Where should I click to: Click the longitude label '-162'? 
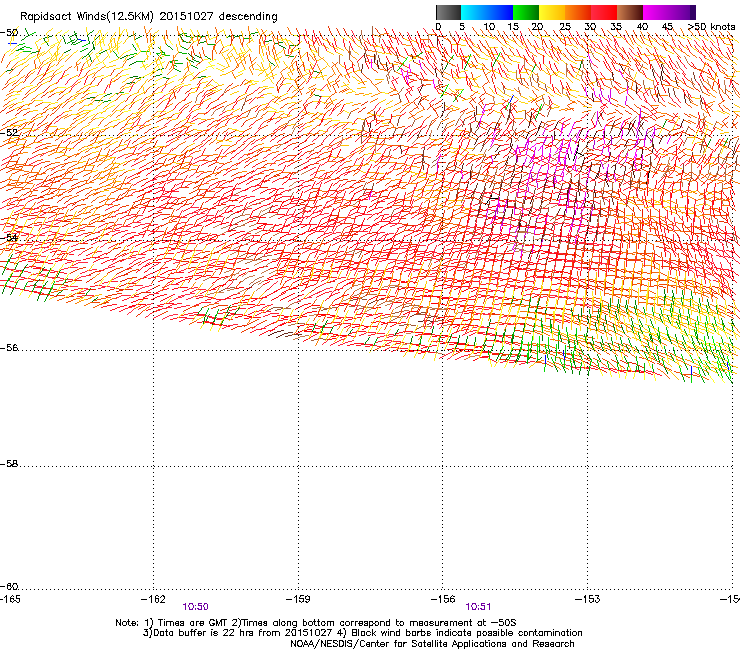point(153,599)
